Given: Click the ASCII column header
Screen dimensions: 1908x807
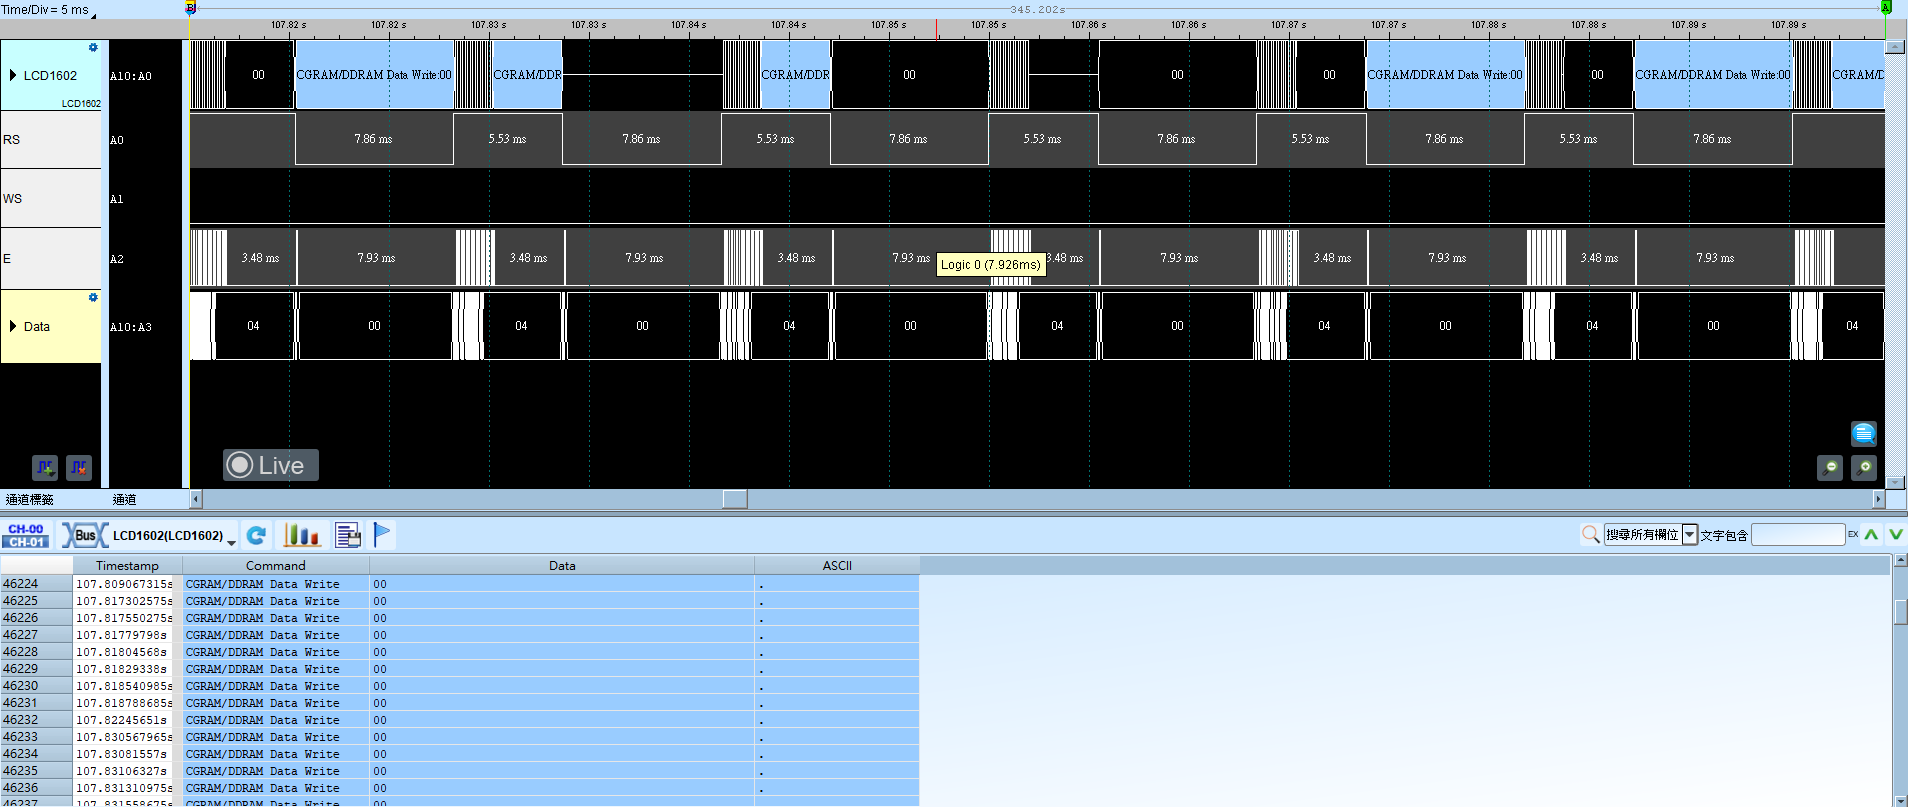Looking at the screenshot, I should pos(837,565).
